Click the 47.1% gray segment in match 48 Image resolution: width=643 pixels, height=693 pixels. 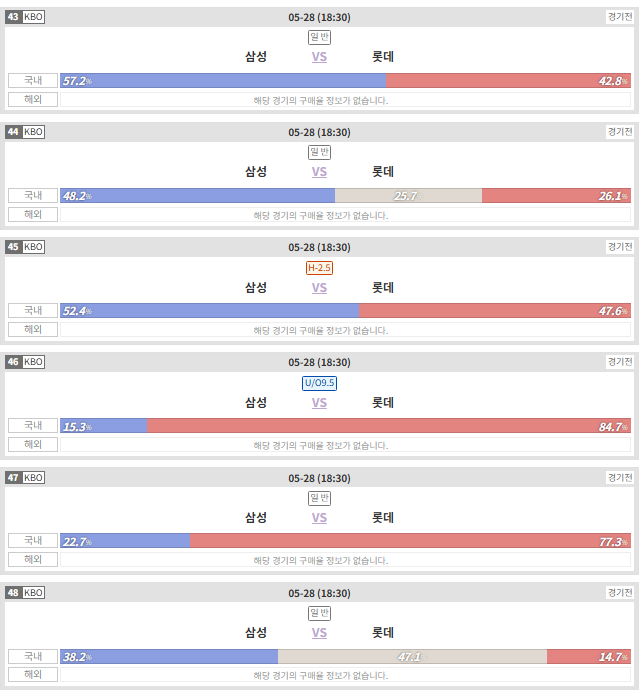412,657
